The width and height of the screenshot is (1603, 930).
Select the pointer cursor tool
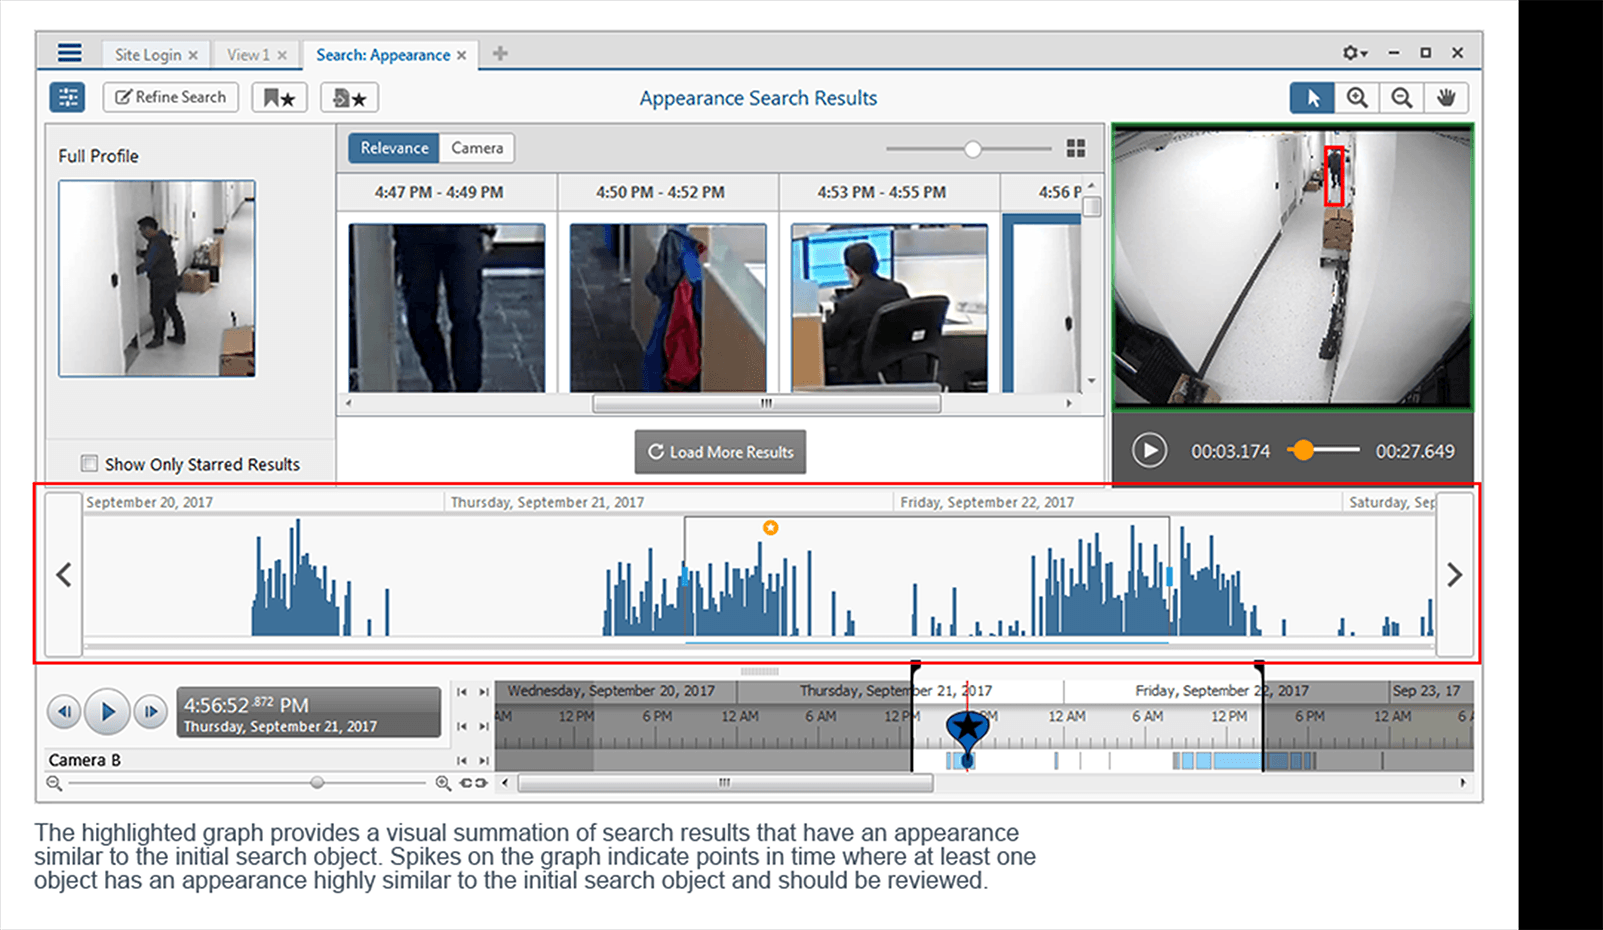[1312, 98]
